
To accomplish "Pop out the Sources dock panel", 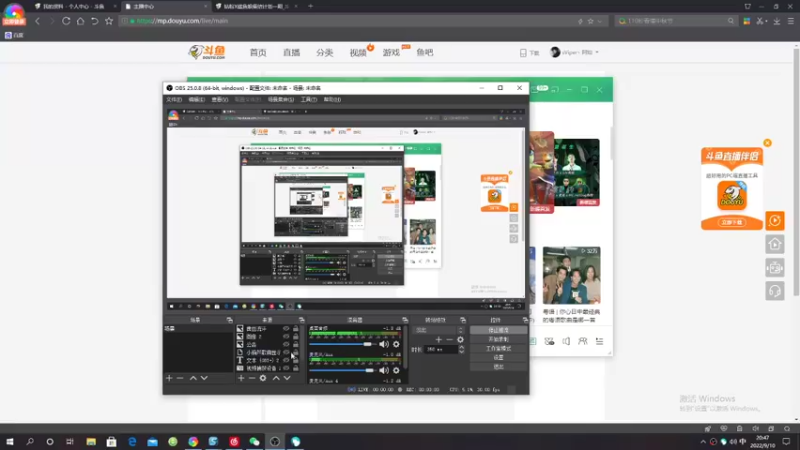I will (302, 320).
